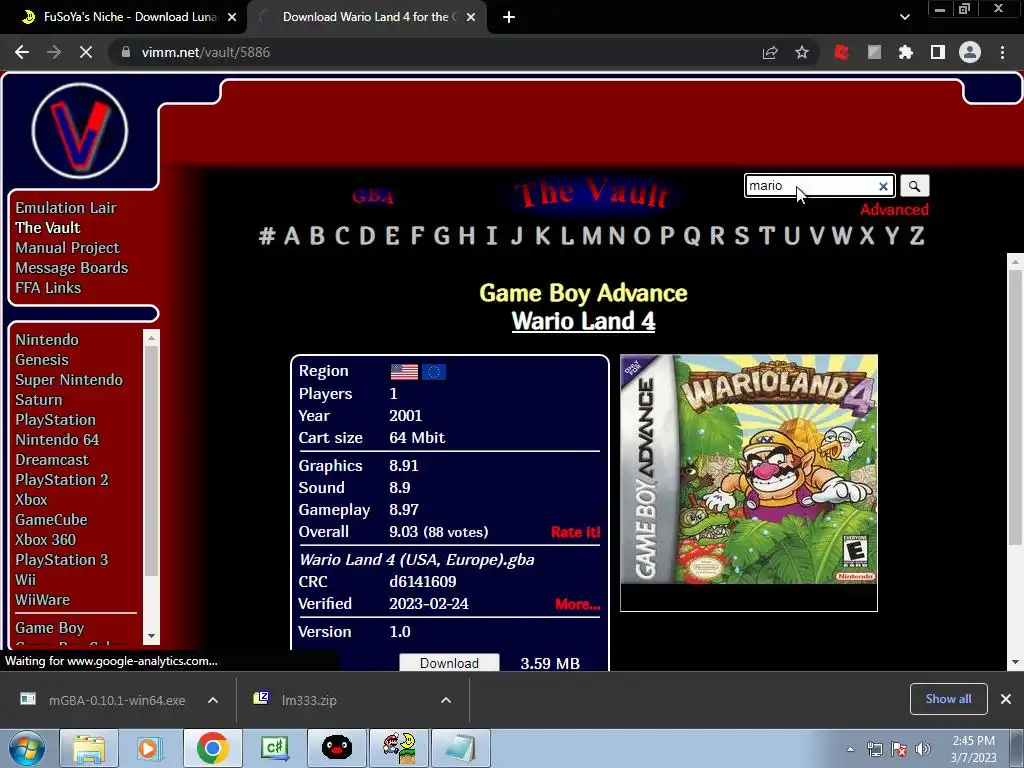The image size is (1024, 768).
Task: Go back with the browser back arrow
Action: click(x=22, y=52)
